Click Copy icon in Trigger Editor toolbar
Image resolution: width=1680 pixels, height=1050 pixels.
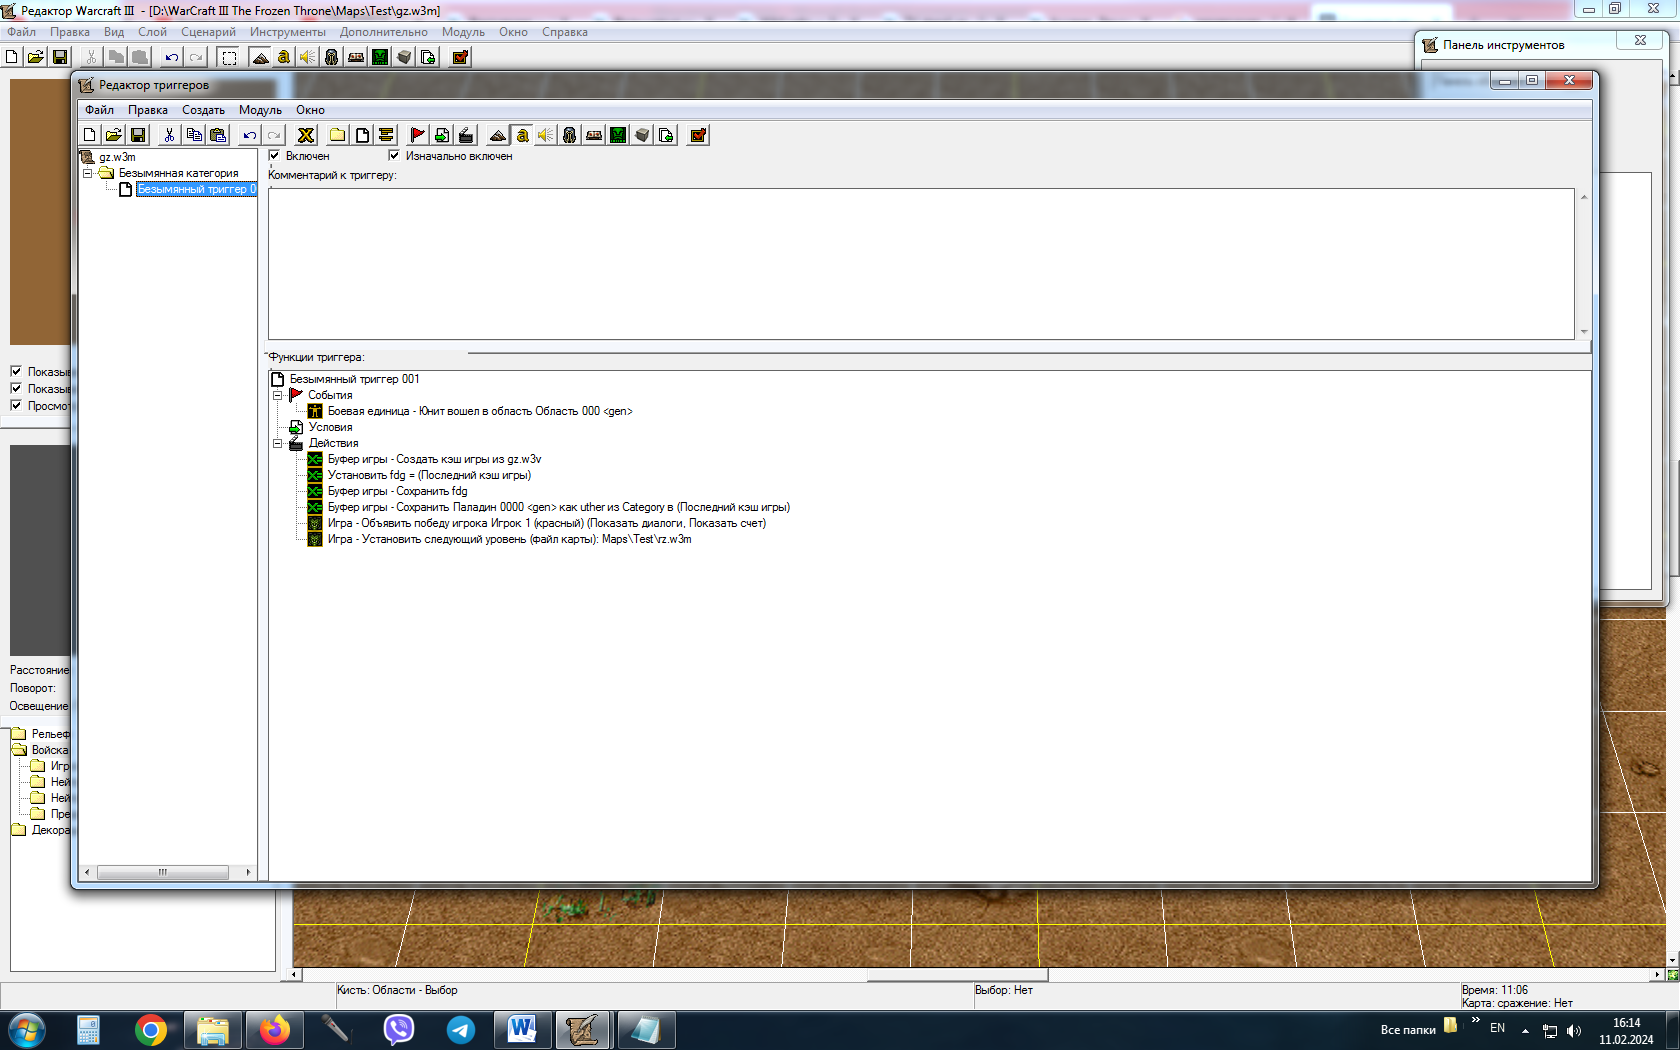(194, 135)
